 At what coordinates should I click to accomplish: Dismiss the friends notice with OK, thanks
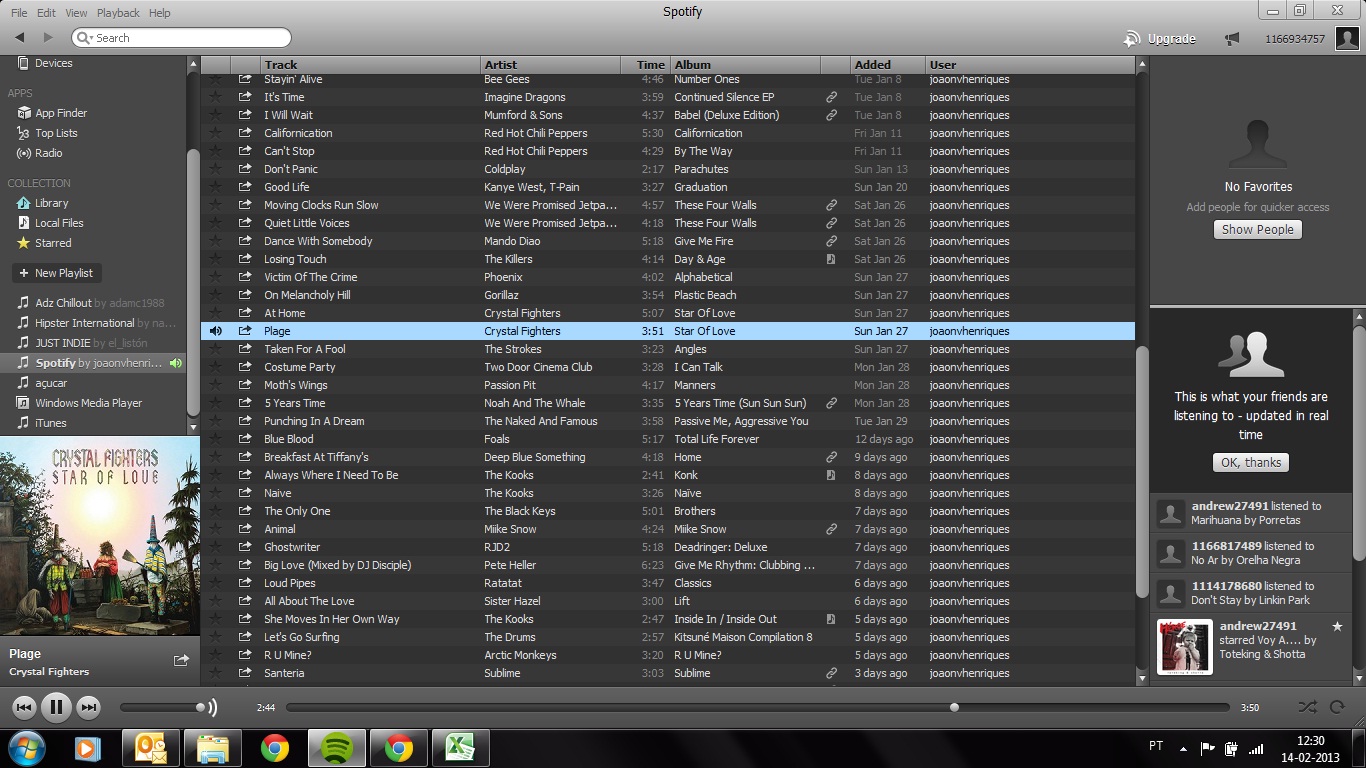pyautogui.click(x=1250, y=462)
